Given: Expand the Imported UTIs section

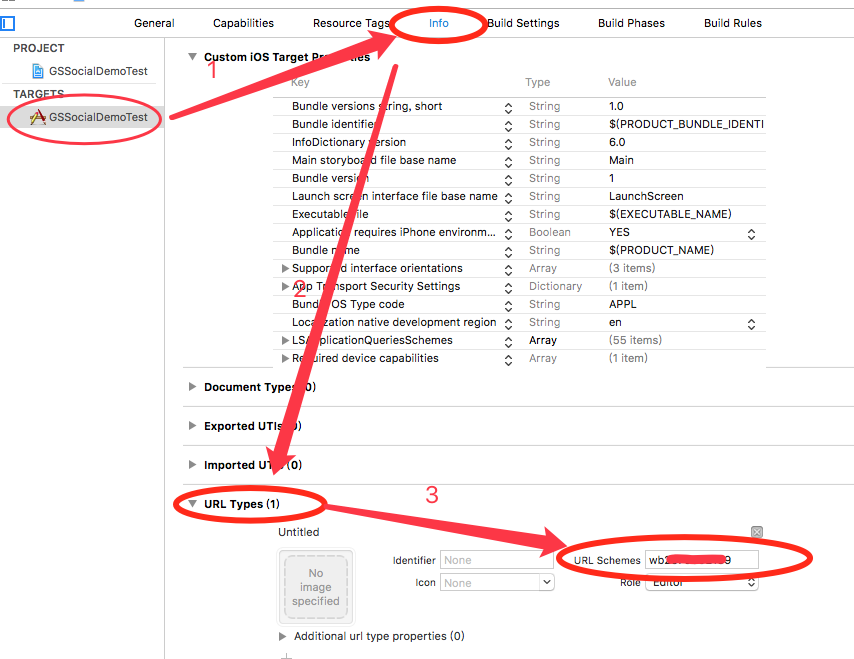Looking at the screenshot, I should (192, 465).
